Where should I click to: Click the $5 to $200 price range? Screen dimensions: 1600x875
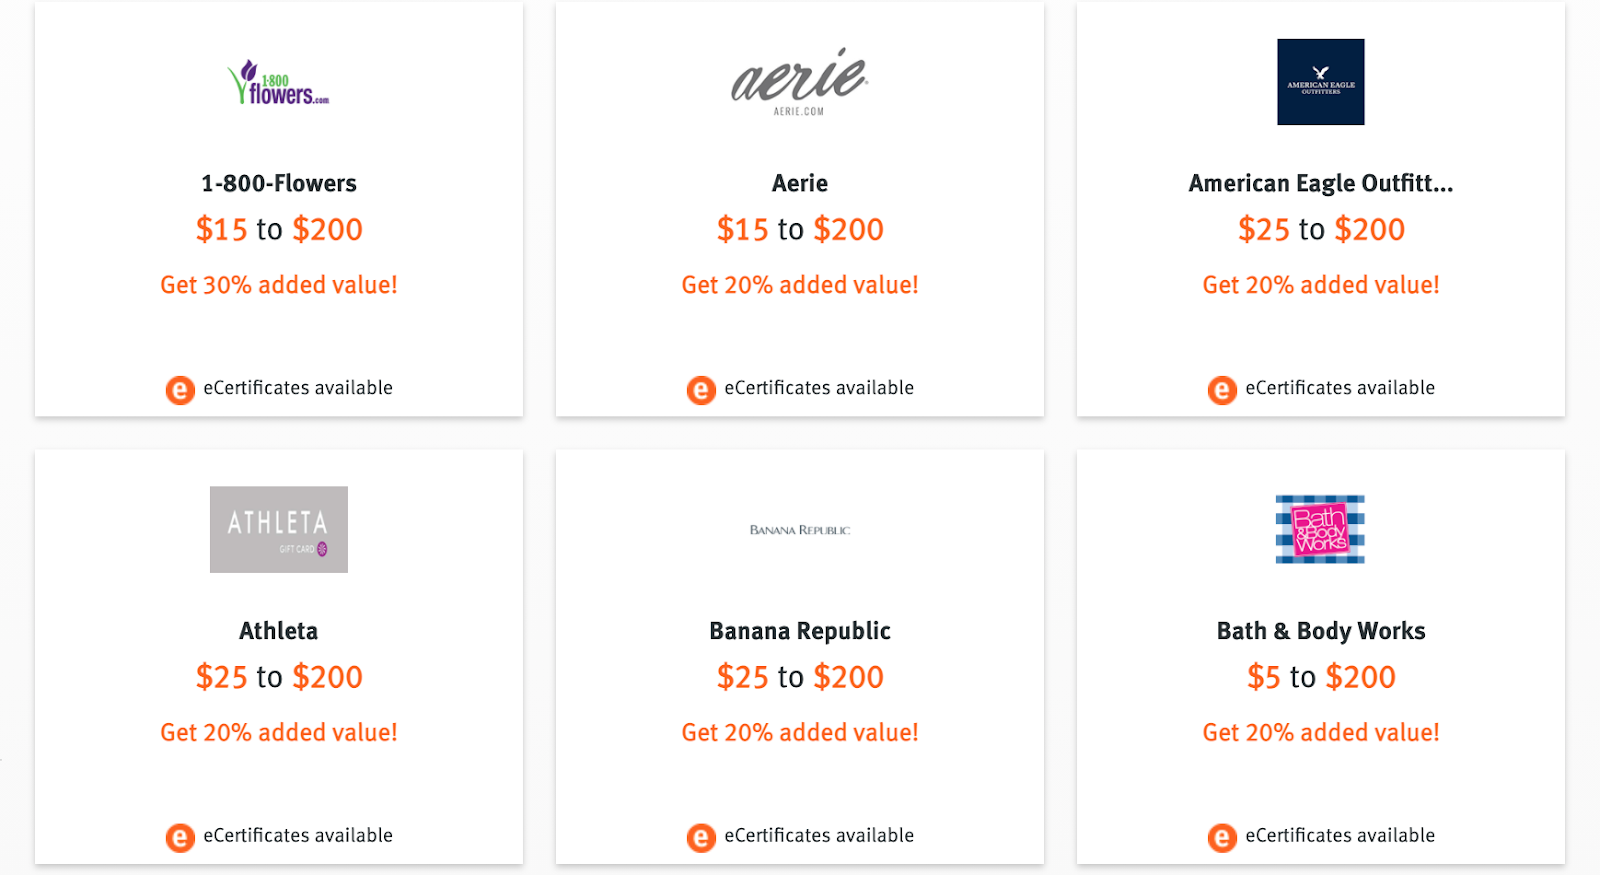[1320, 677]
